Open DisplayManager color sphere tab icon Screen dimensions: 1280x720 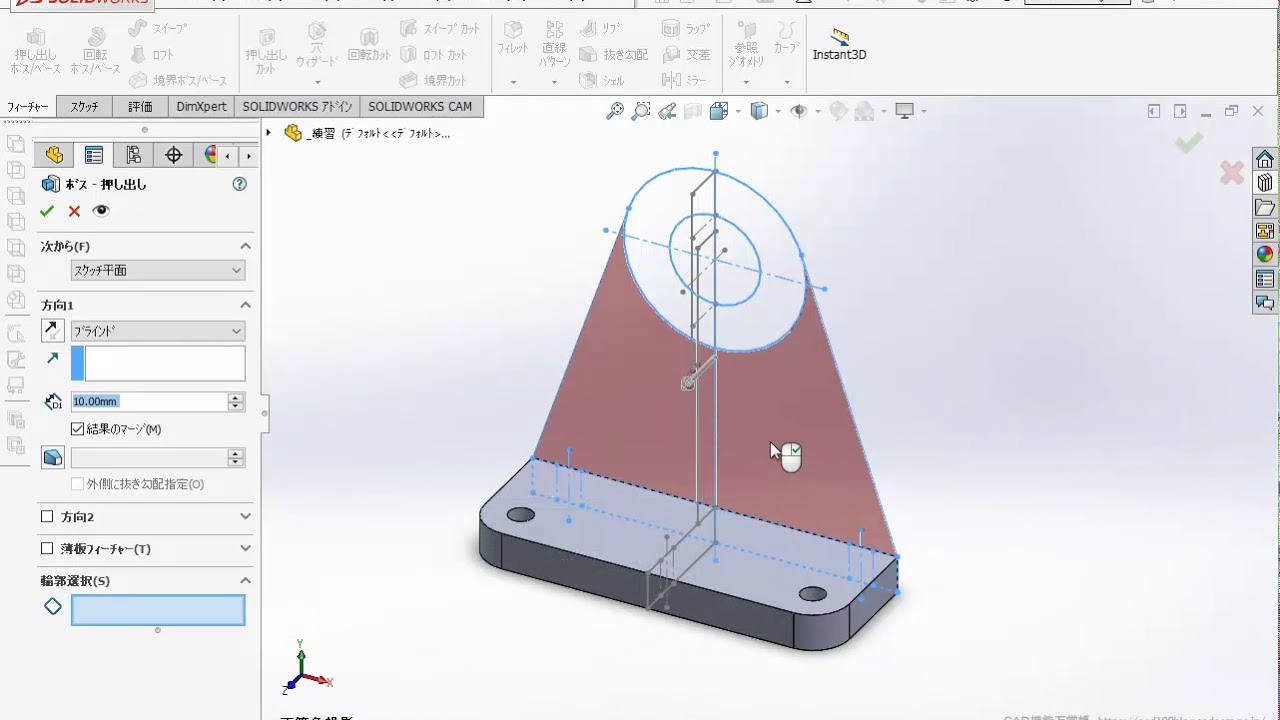click(x=209, y=155)
